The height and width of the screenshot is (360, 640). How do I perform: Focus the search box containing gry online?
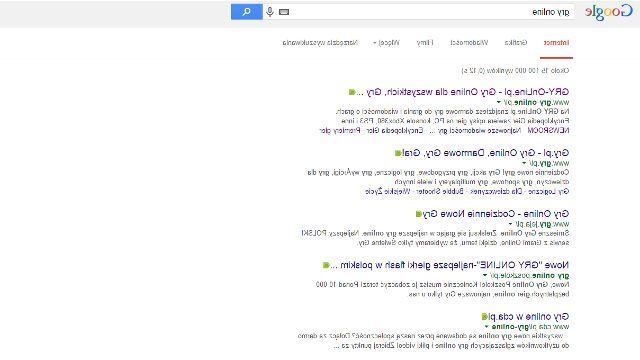418,12
